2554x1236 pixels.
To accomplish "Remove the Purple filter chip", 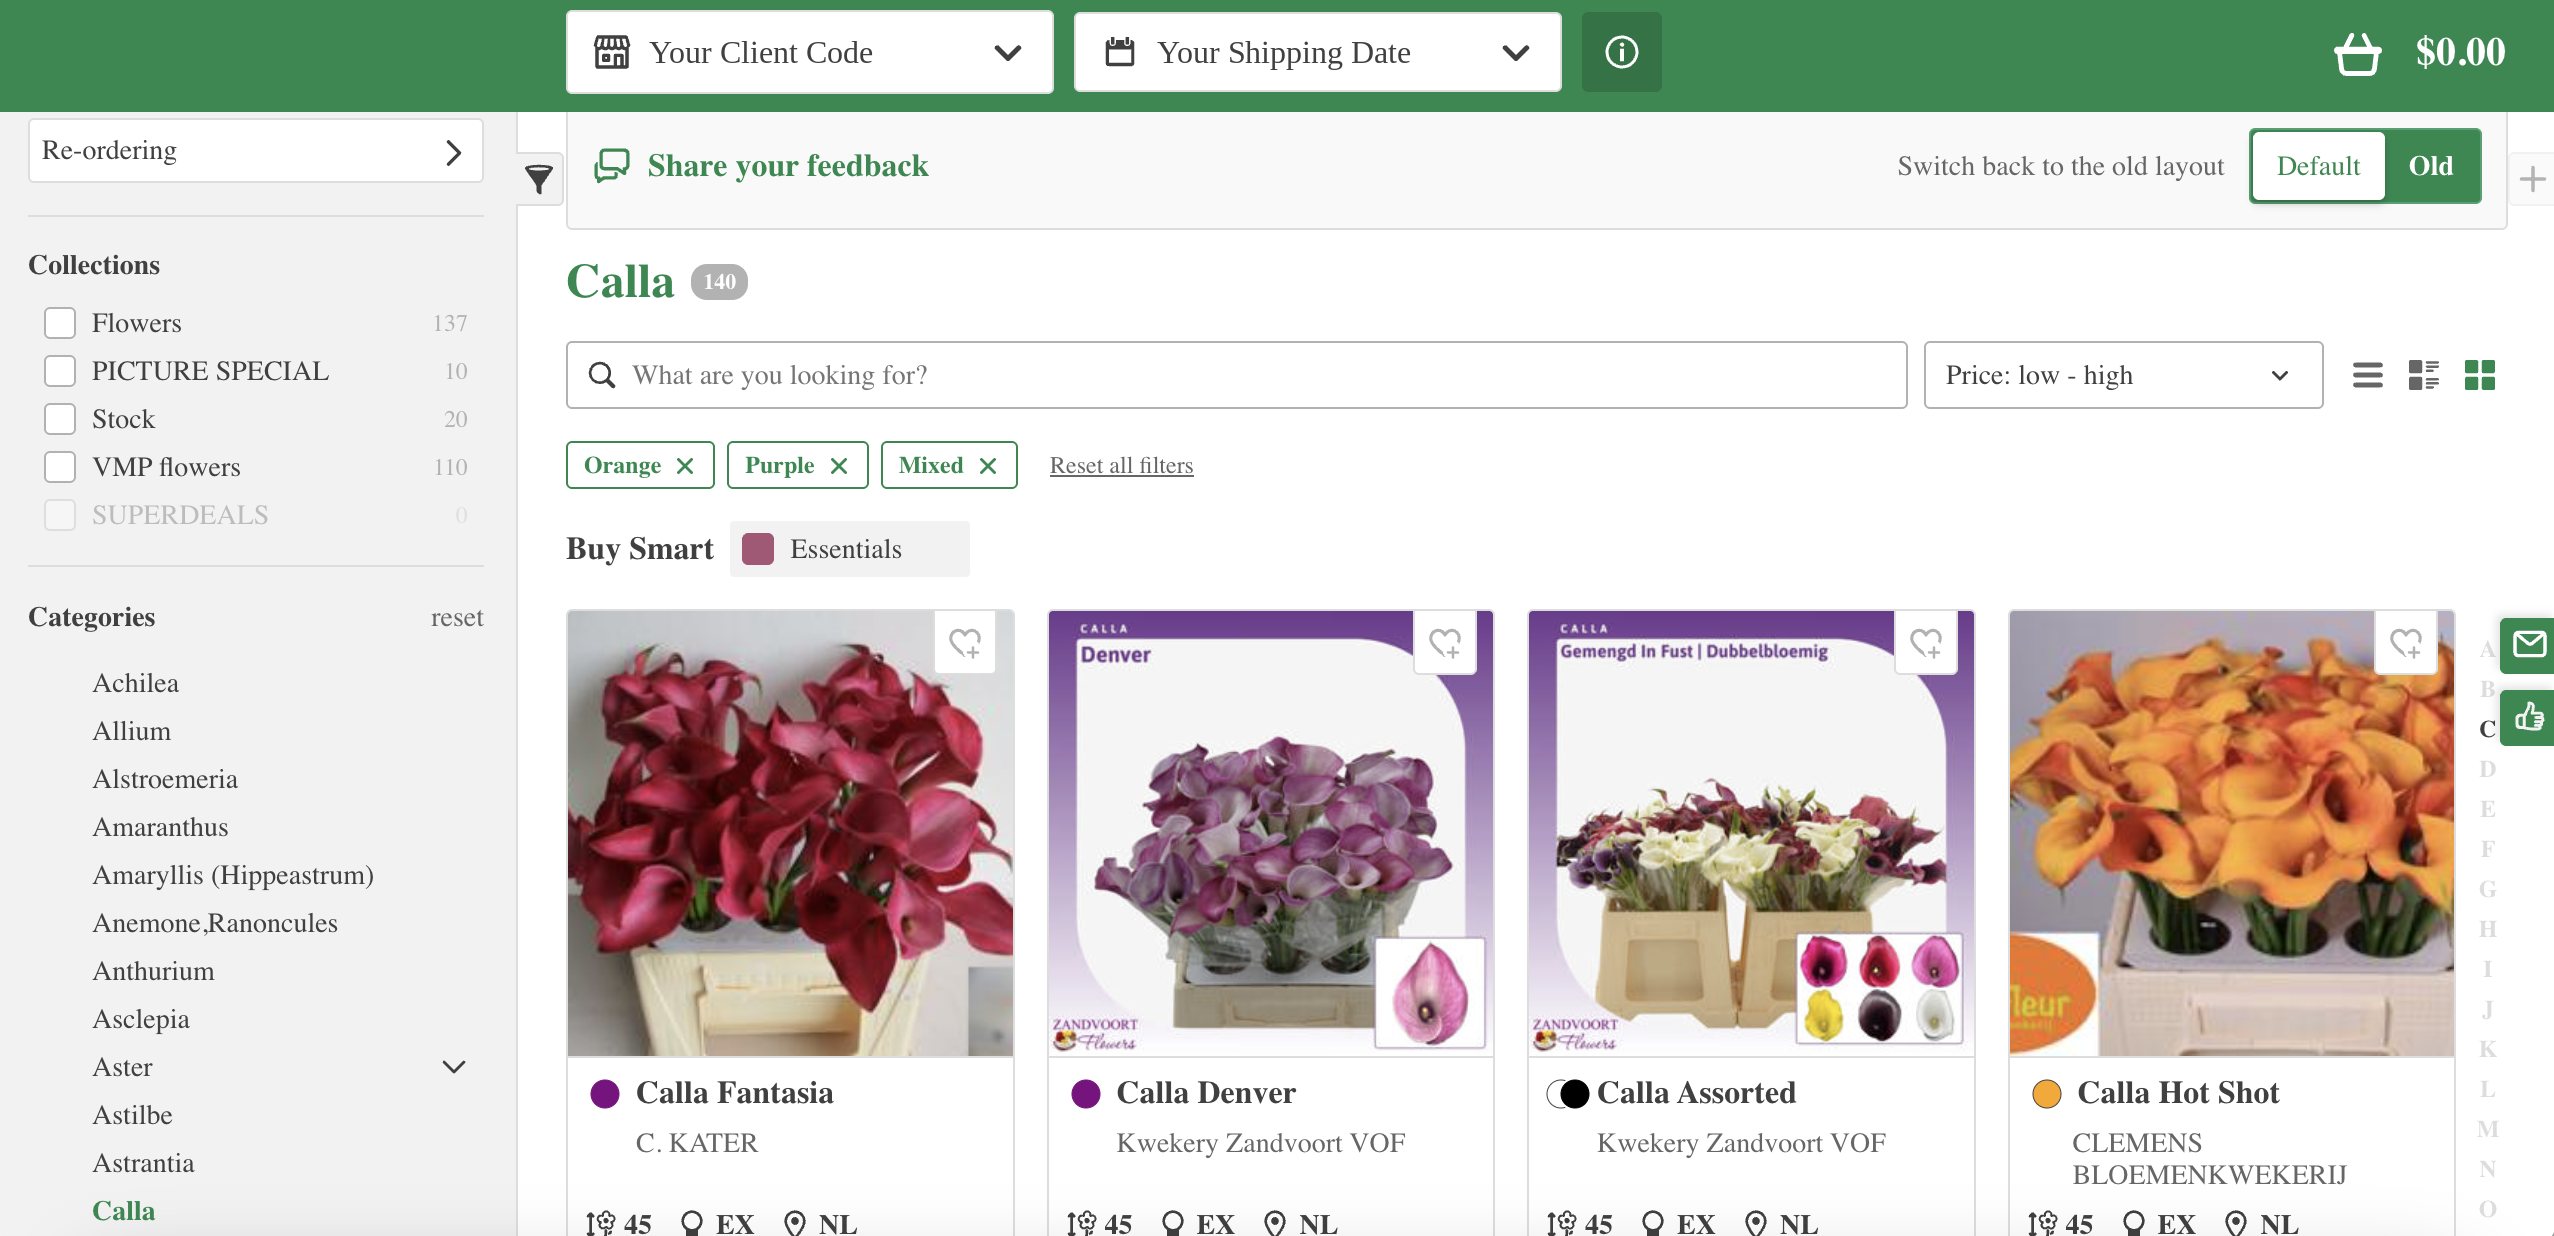I will [x=839, y=466].
